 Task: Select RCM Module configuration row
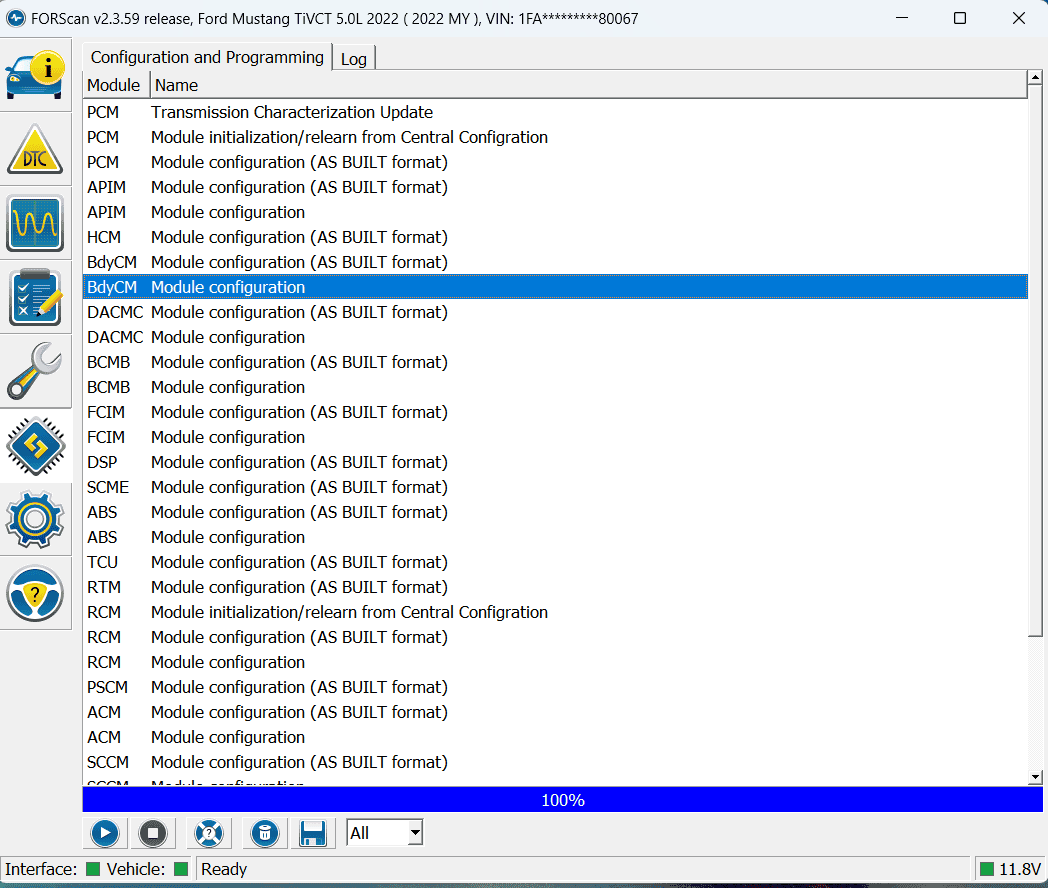click(555, 662)
